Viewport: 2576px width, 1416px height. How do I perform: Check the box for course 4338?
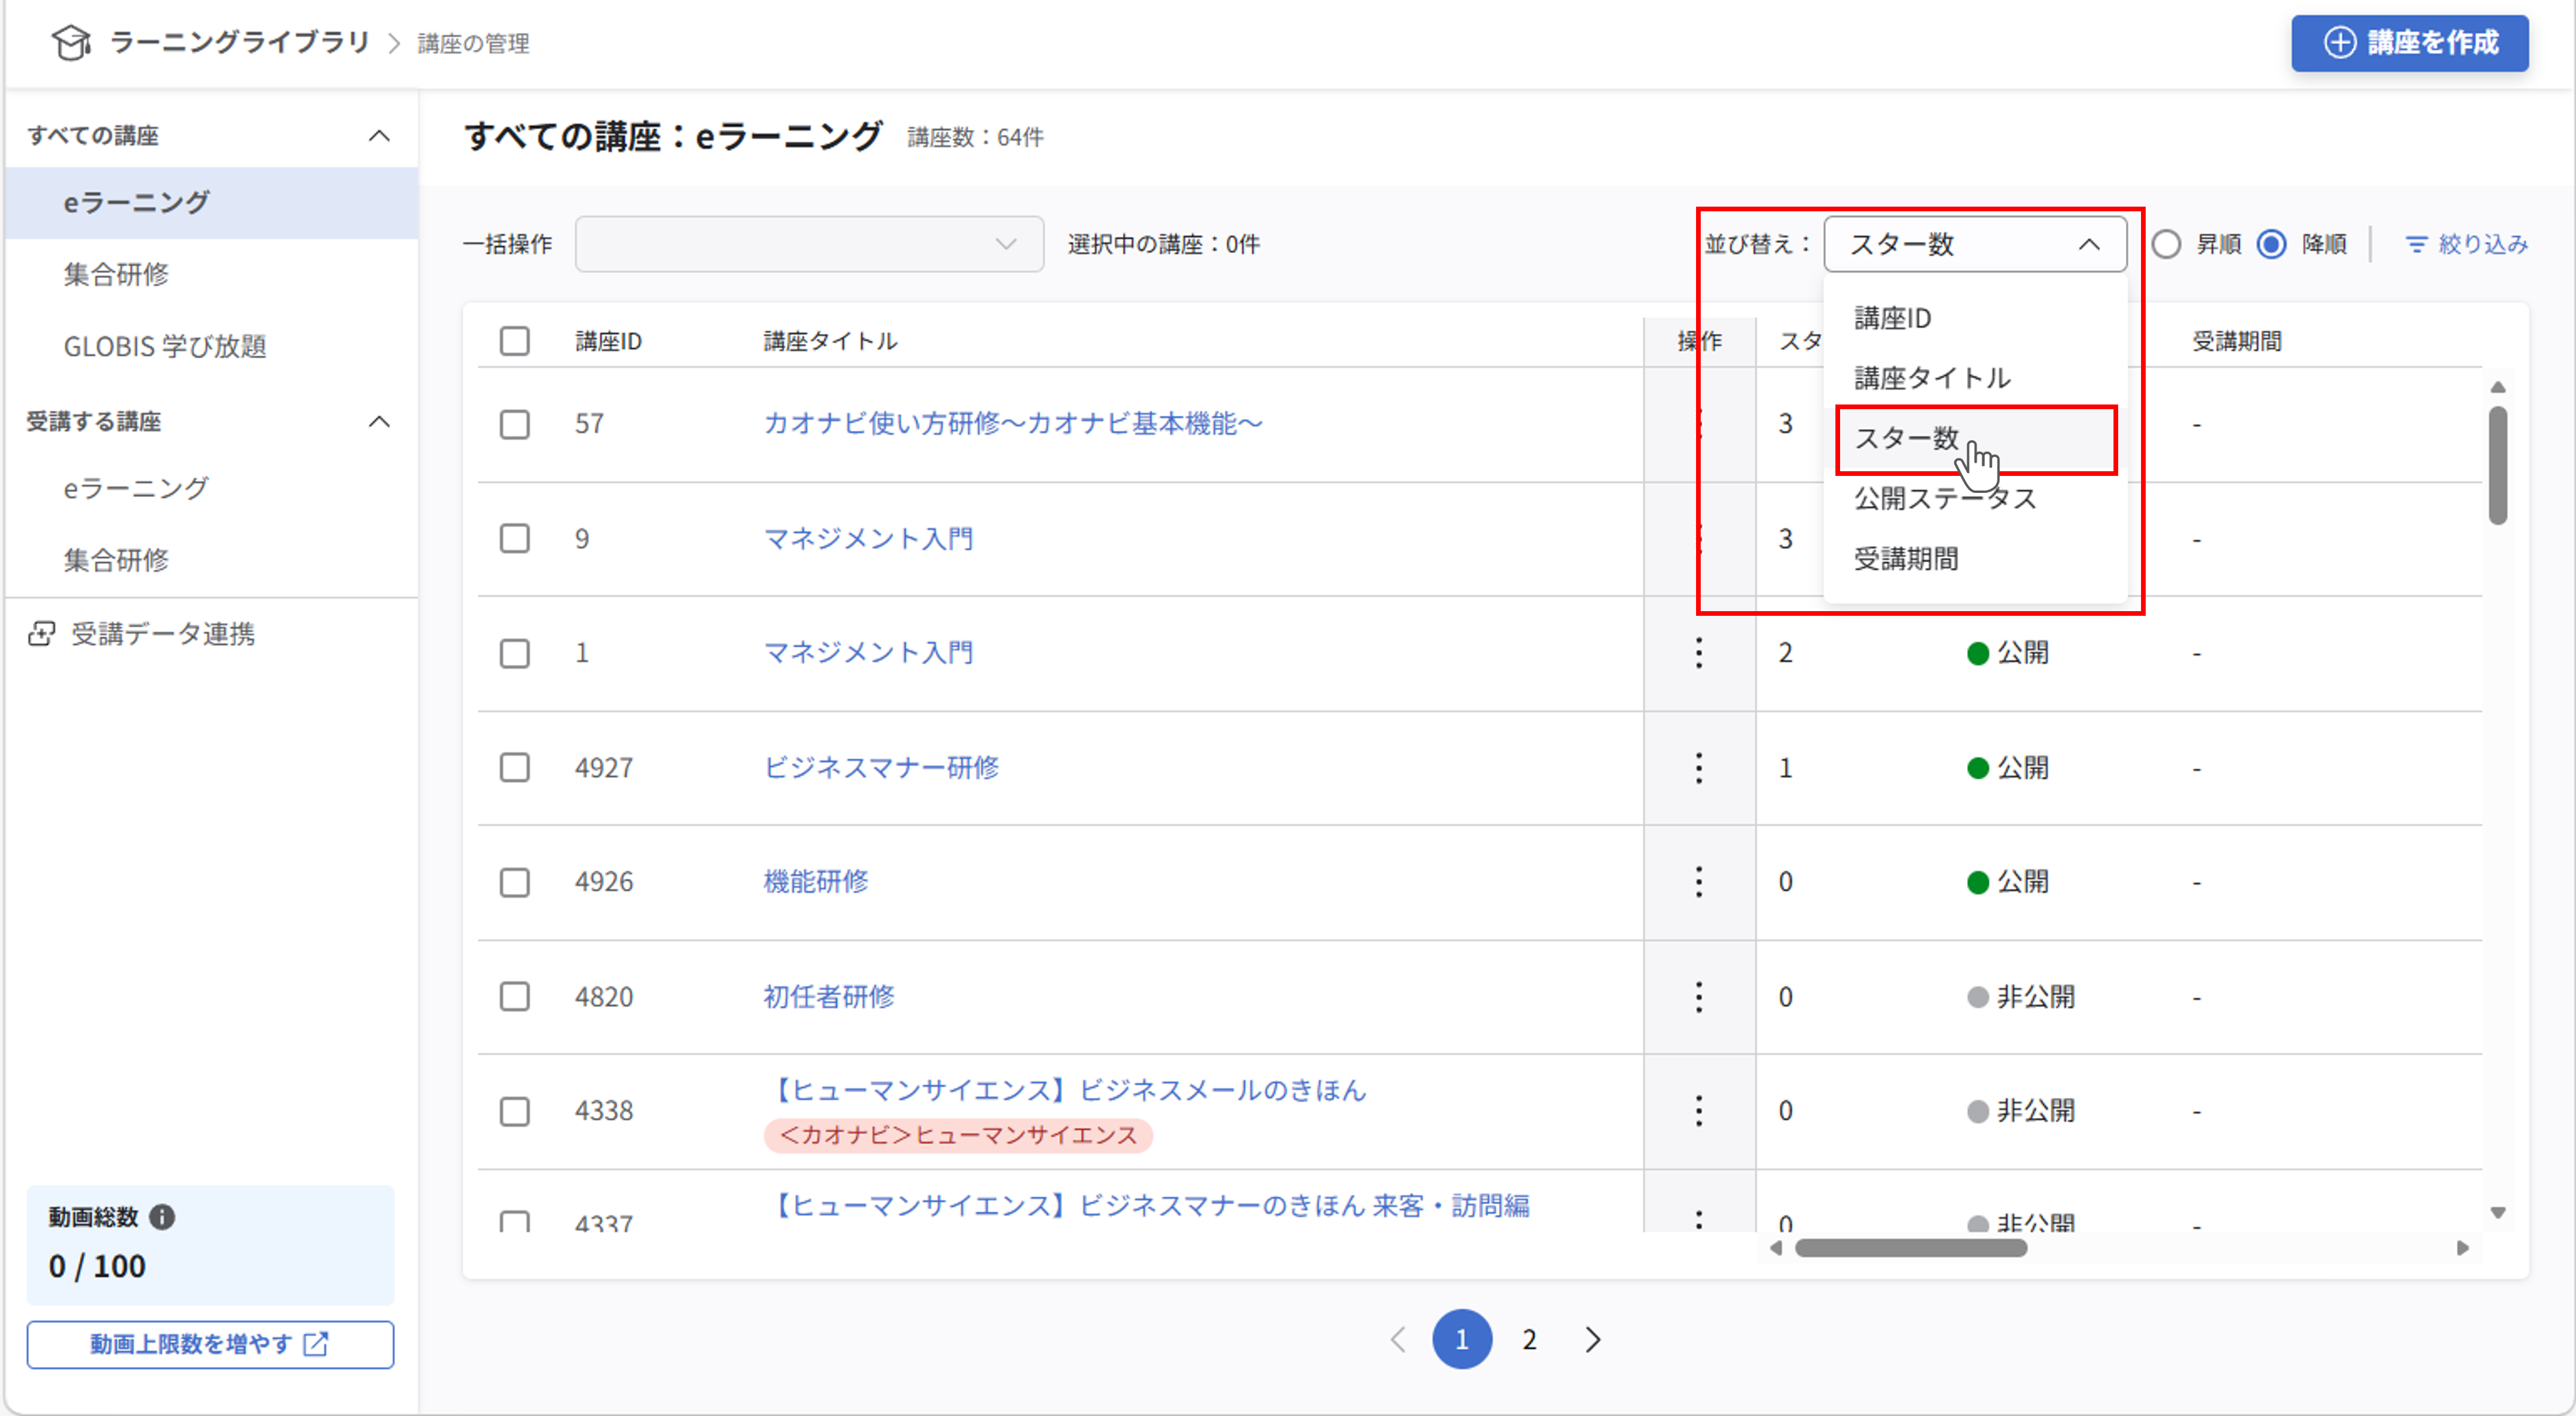tap(515, 1111)
